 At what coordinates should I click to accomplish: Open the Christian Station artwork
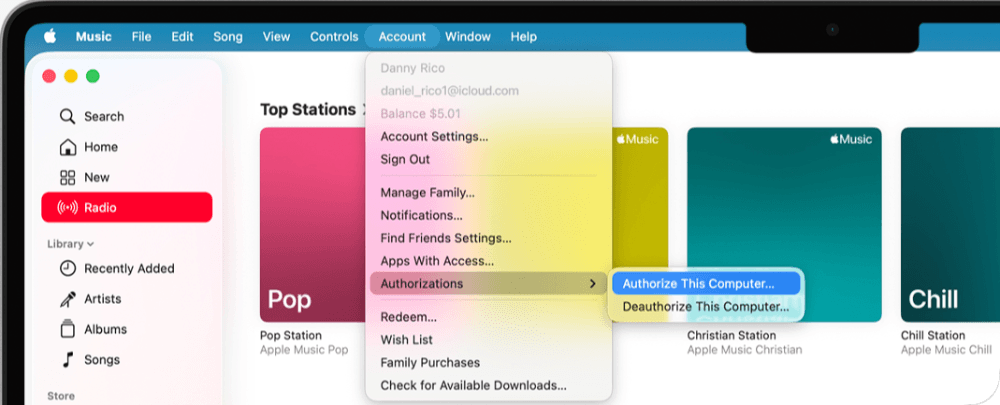point(784,225)
